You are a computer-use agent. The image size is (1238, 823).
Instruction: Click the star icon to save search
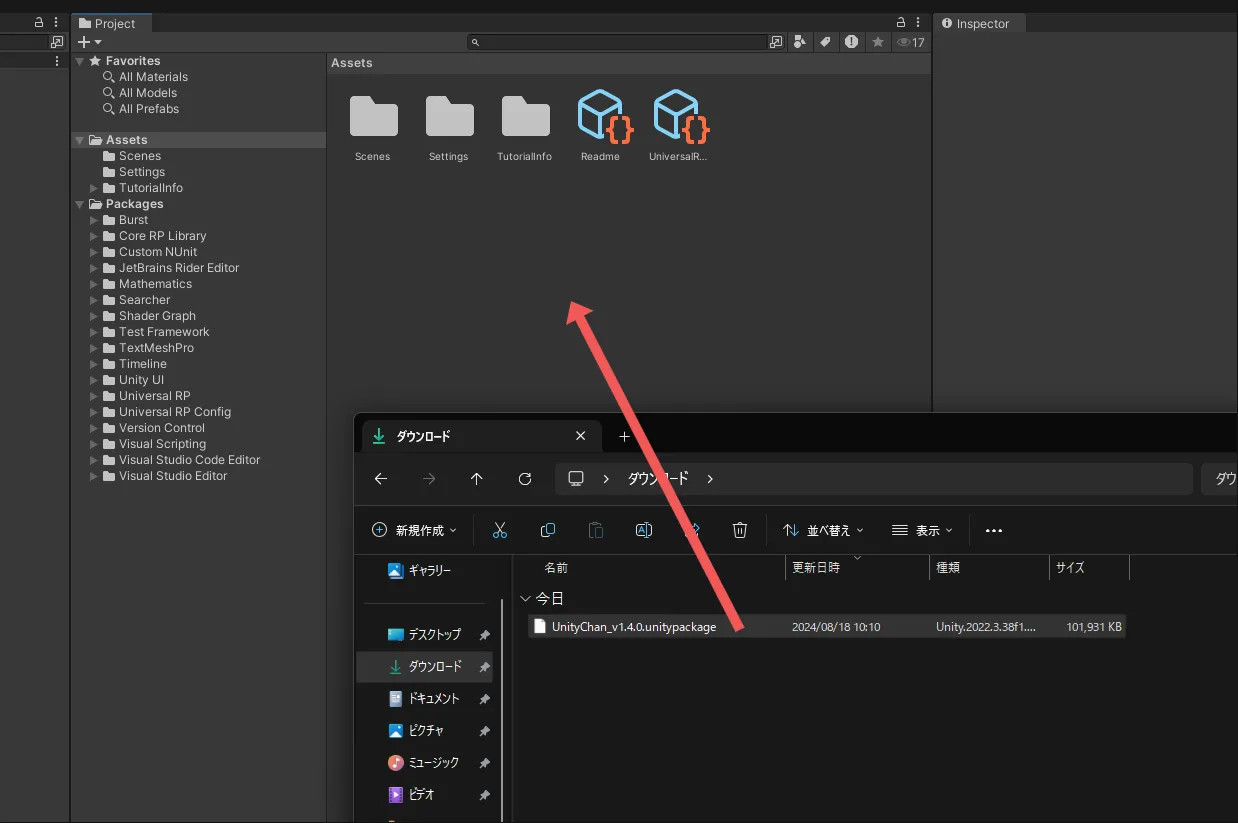pos(877,42)
